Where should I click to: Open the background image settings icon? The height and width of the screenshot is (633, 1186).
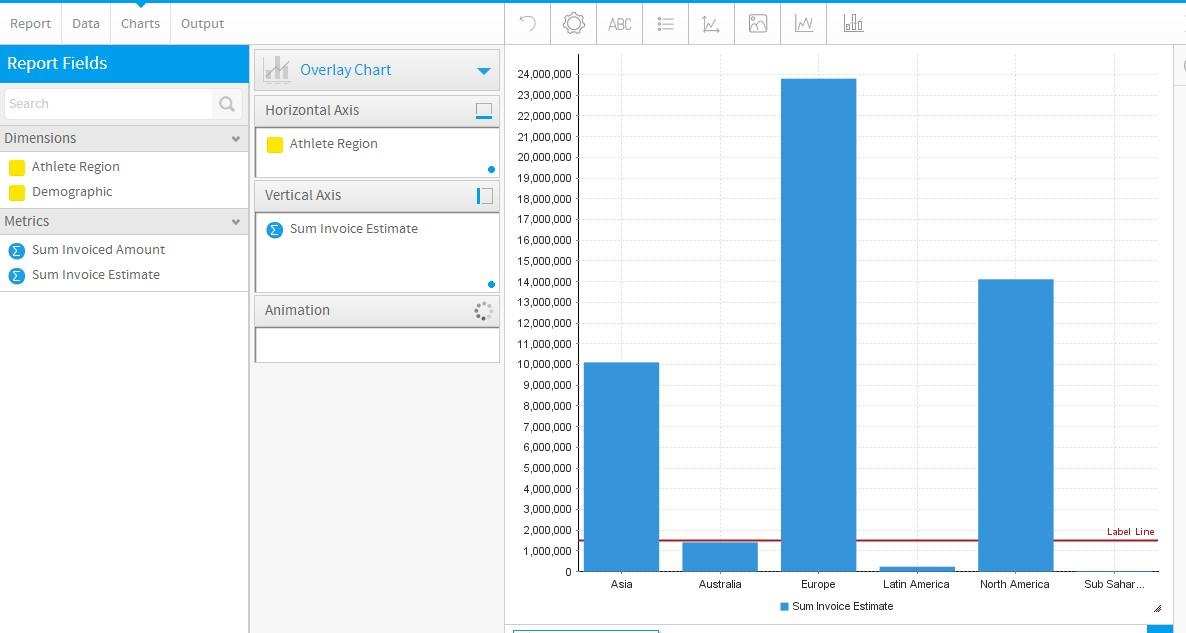758,23
